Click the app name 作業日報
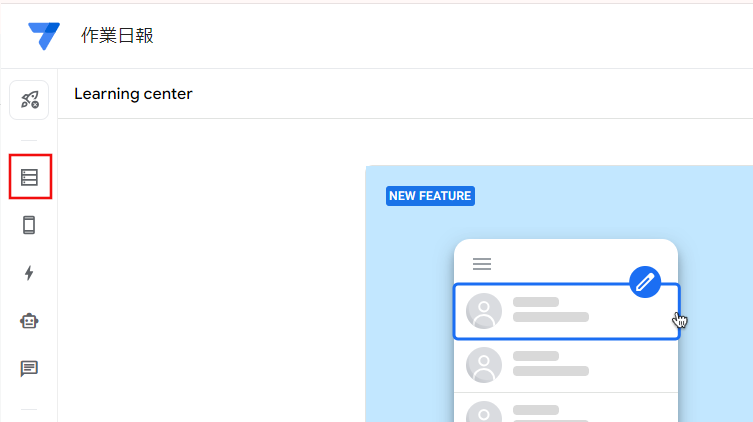 (x=117, y=36)
